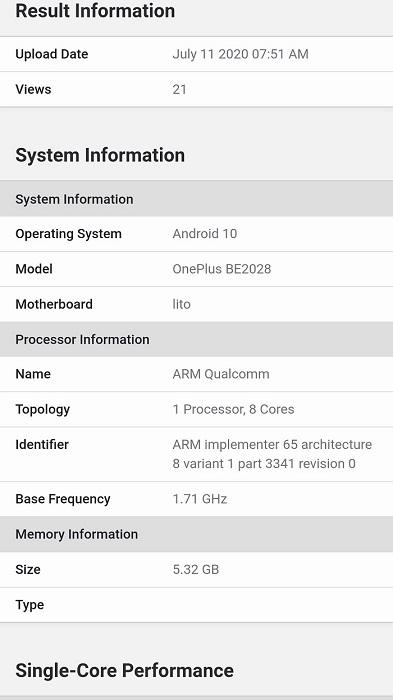Select the Base Frequency label
Viewport: 393px width, 700px height.
click(63, 499)
